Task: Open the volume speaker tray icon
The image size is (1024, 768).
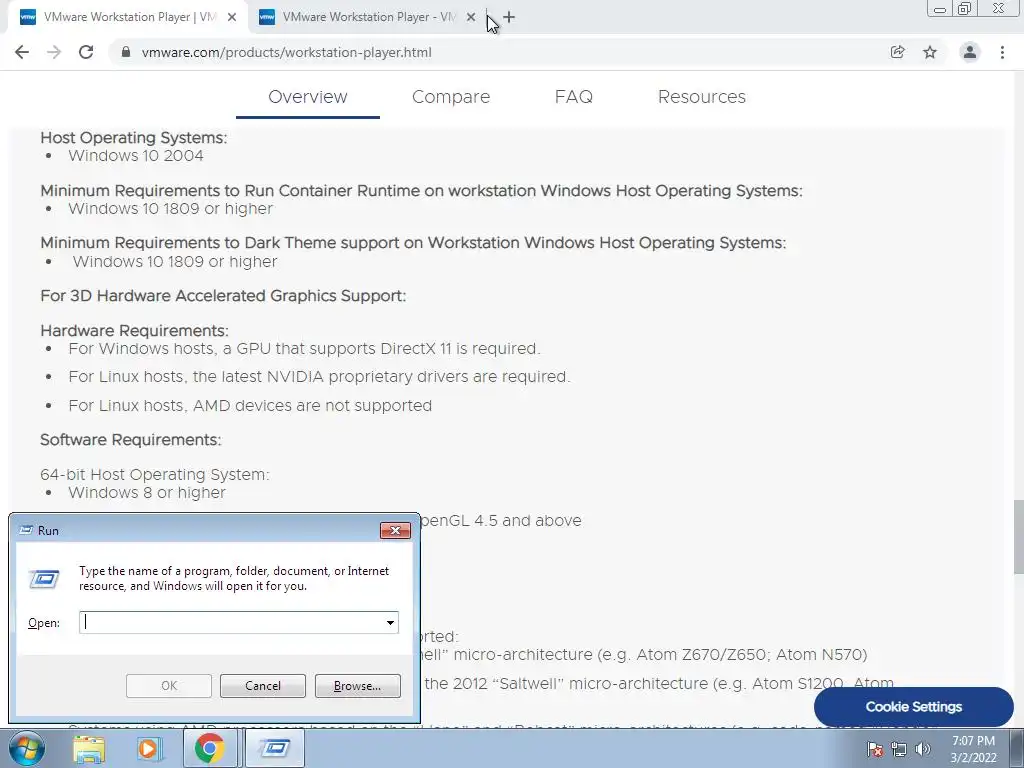Action: (923, 749)
